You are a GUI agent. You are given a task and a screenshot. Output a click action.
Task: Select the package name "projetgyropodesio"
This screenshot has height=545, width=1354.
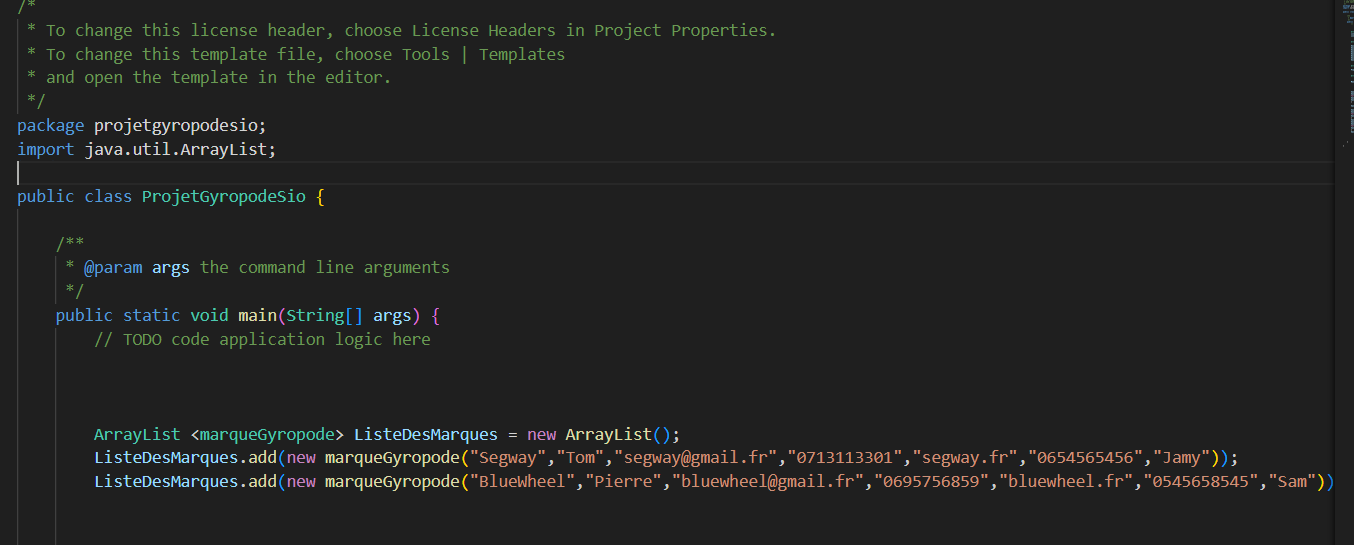(177, 125)
